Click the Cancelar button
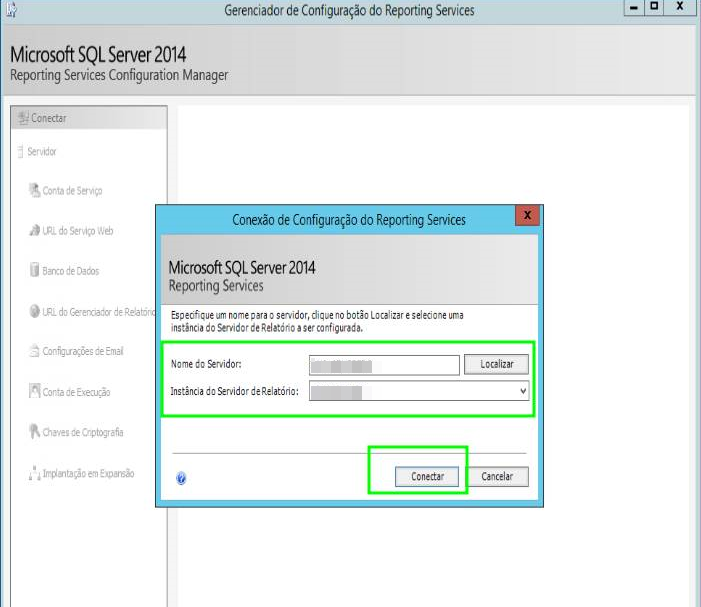The height and width of the screenshot is (607, 701). (497, 476)
